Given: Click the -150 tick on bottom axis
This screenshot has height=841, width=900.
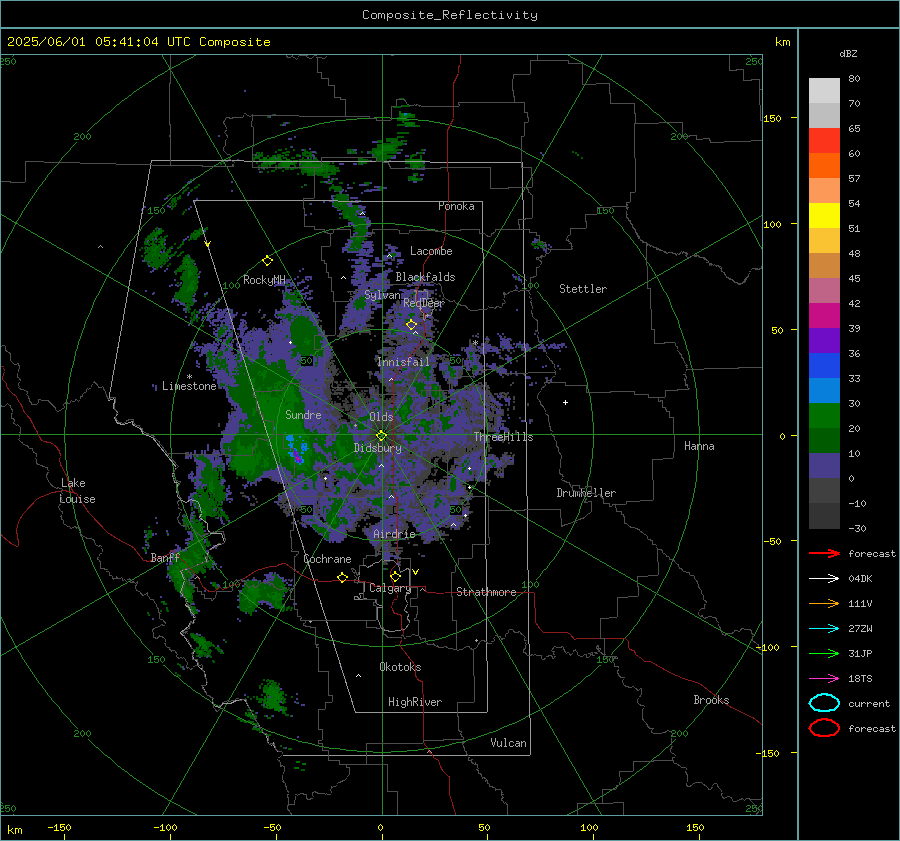Looking at the screenshot, I should 59,827.
